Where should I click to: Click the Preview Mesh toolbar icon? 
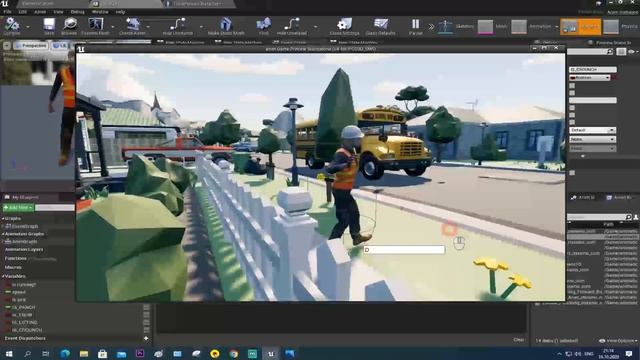(x=96, y=25)
